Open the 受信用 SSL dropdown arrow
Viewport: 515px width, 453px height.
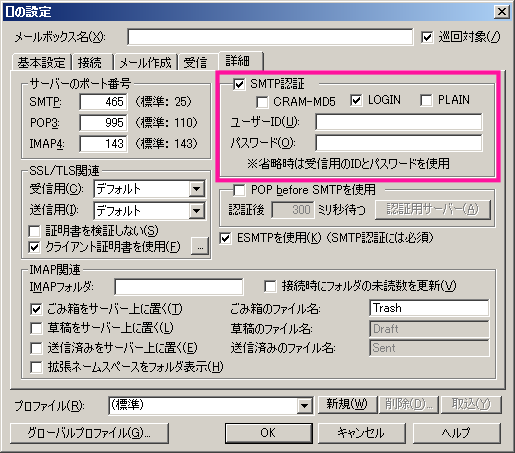(x=197, y=189)
